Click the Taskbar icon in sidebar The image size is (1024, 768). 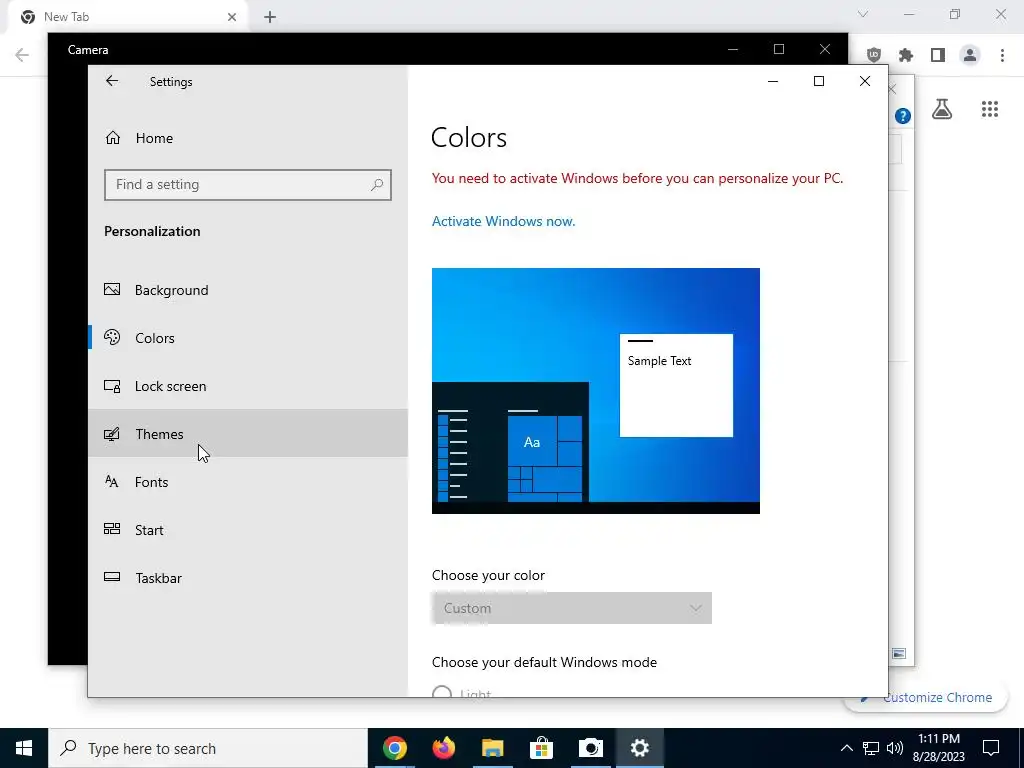pyautogui.click(x=112, y=577)
